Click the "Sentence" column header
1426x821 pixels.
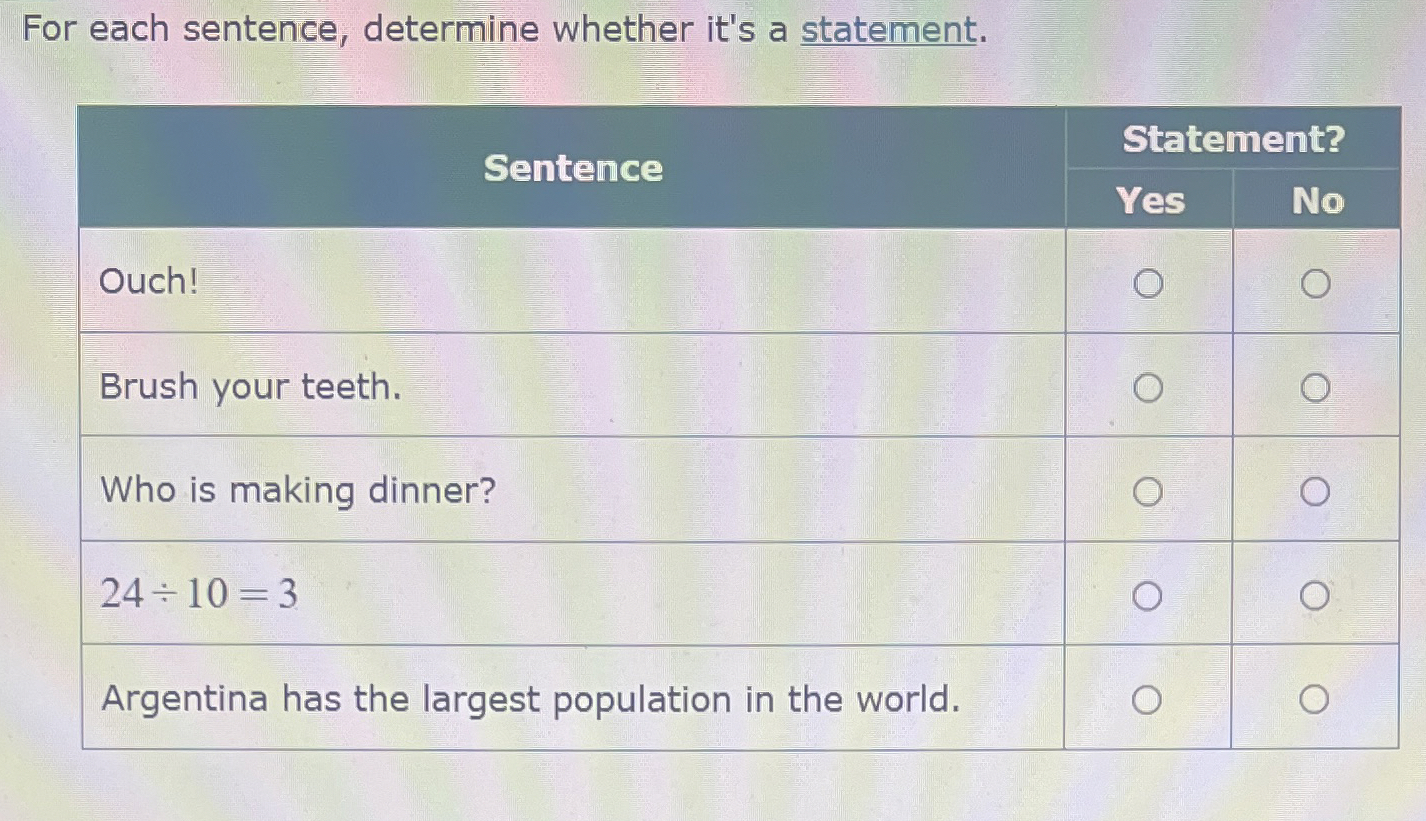point(572,168)
